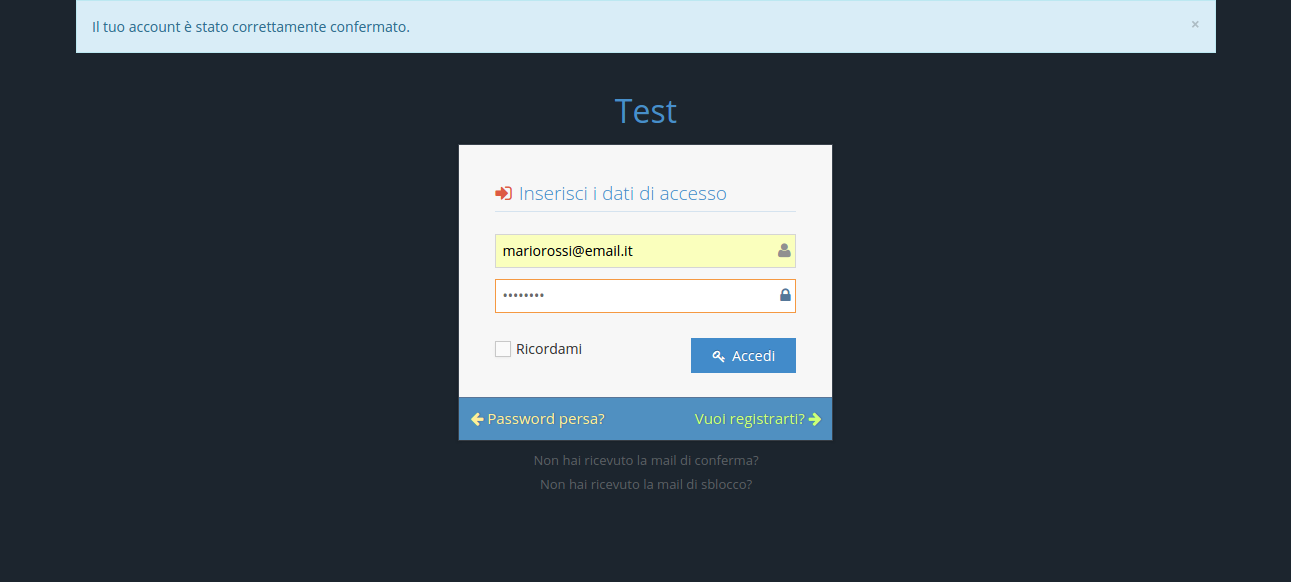Click empty space in the blue footer bar

point(649,419)
